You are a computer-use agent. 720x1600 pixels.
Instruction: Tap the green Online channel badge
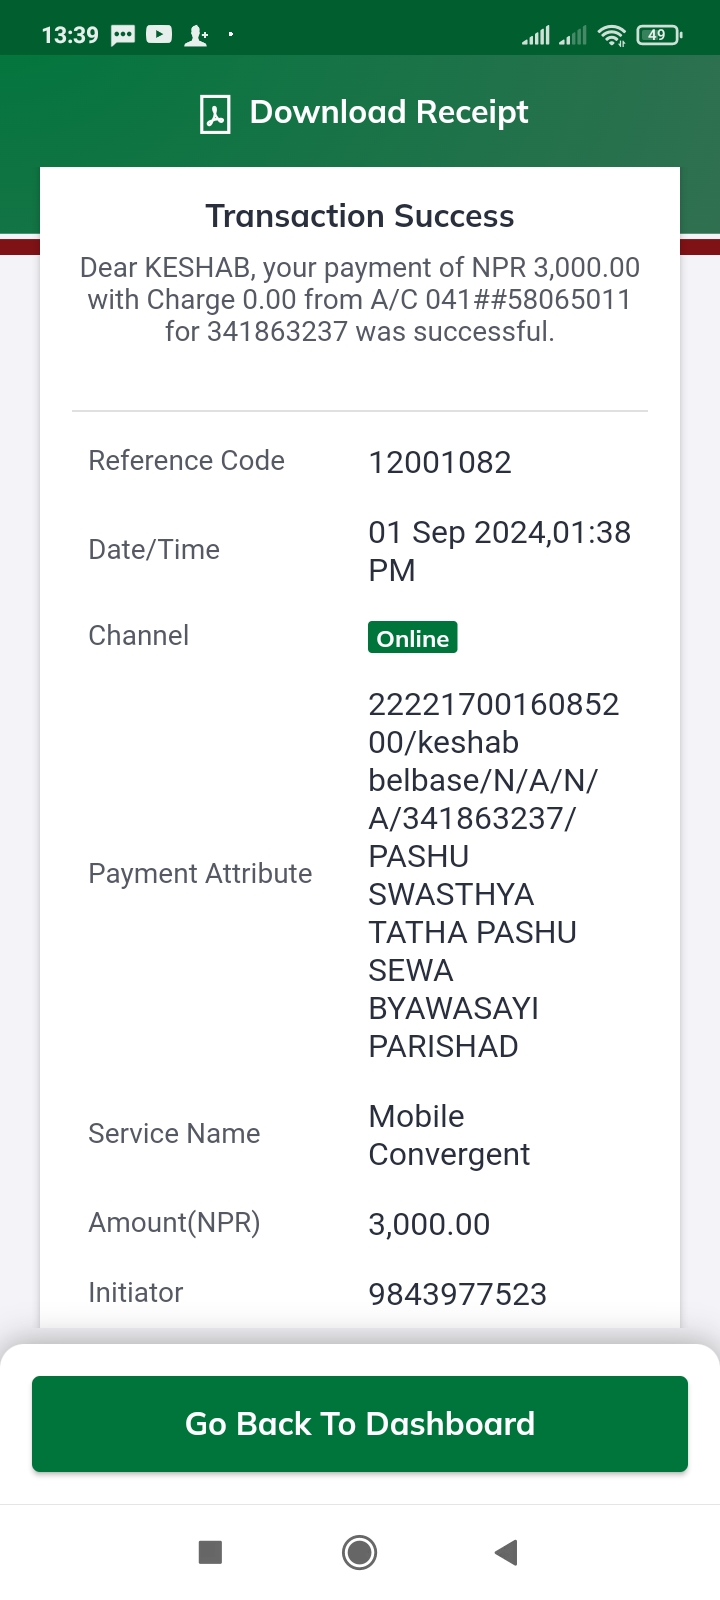(x=413, y=638)
